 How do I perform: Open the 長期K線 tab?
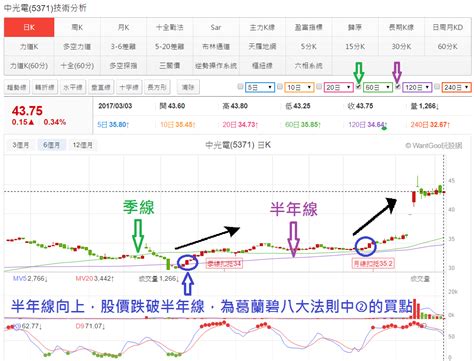point(401,27)
